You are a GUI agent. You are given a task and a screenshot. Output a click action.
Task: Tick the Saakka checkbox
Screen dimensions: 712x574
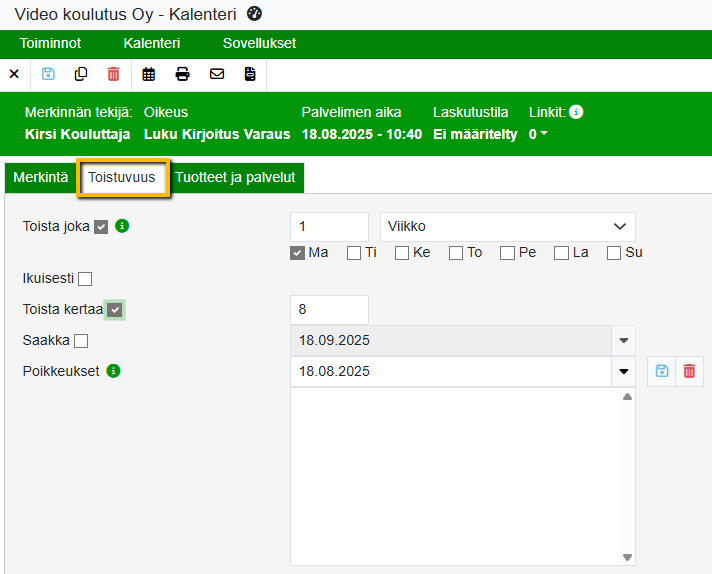pos(81,341)
